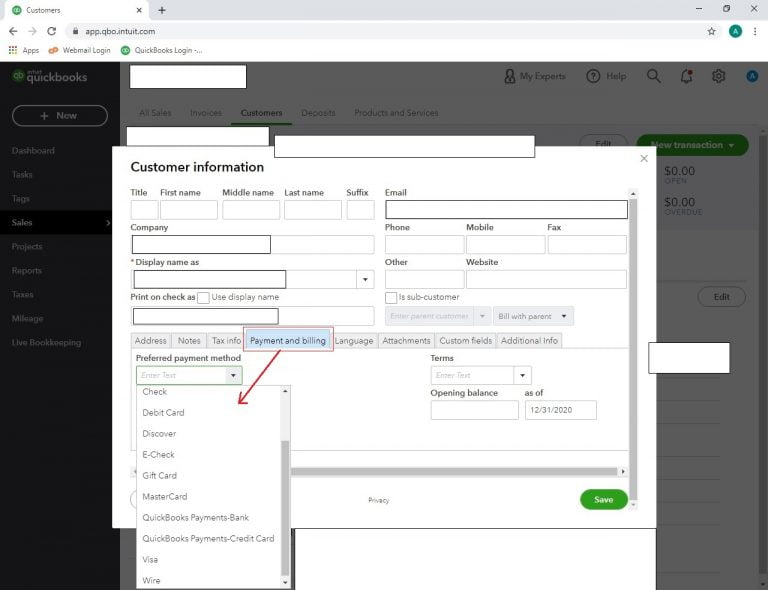Expand the parent customer dropdown
The width and height of the screenshot is (768, 590).
click(482, 316)
